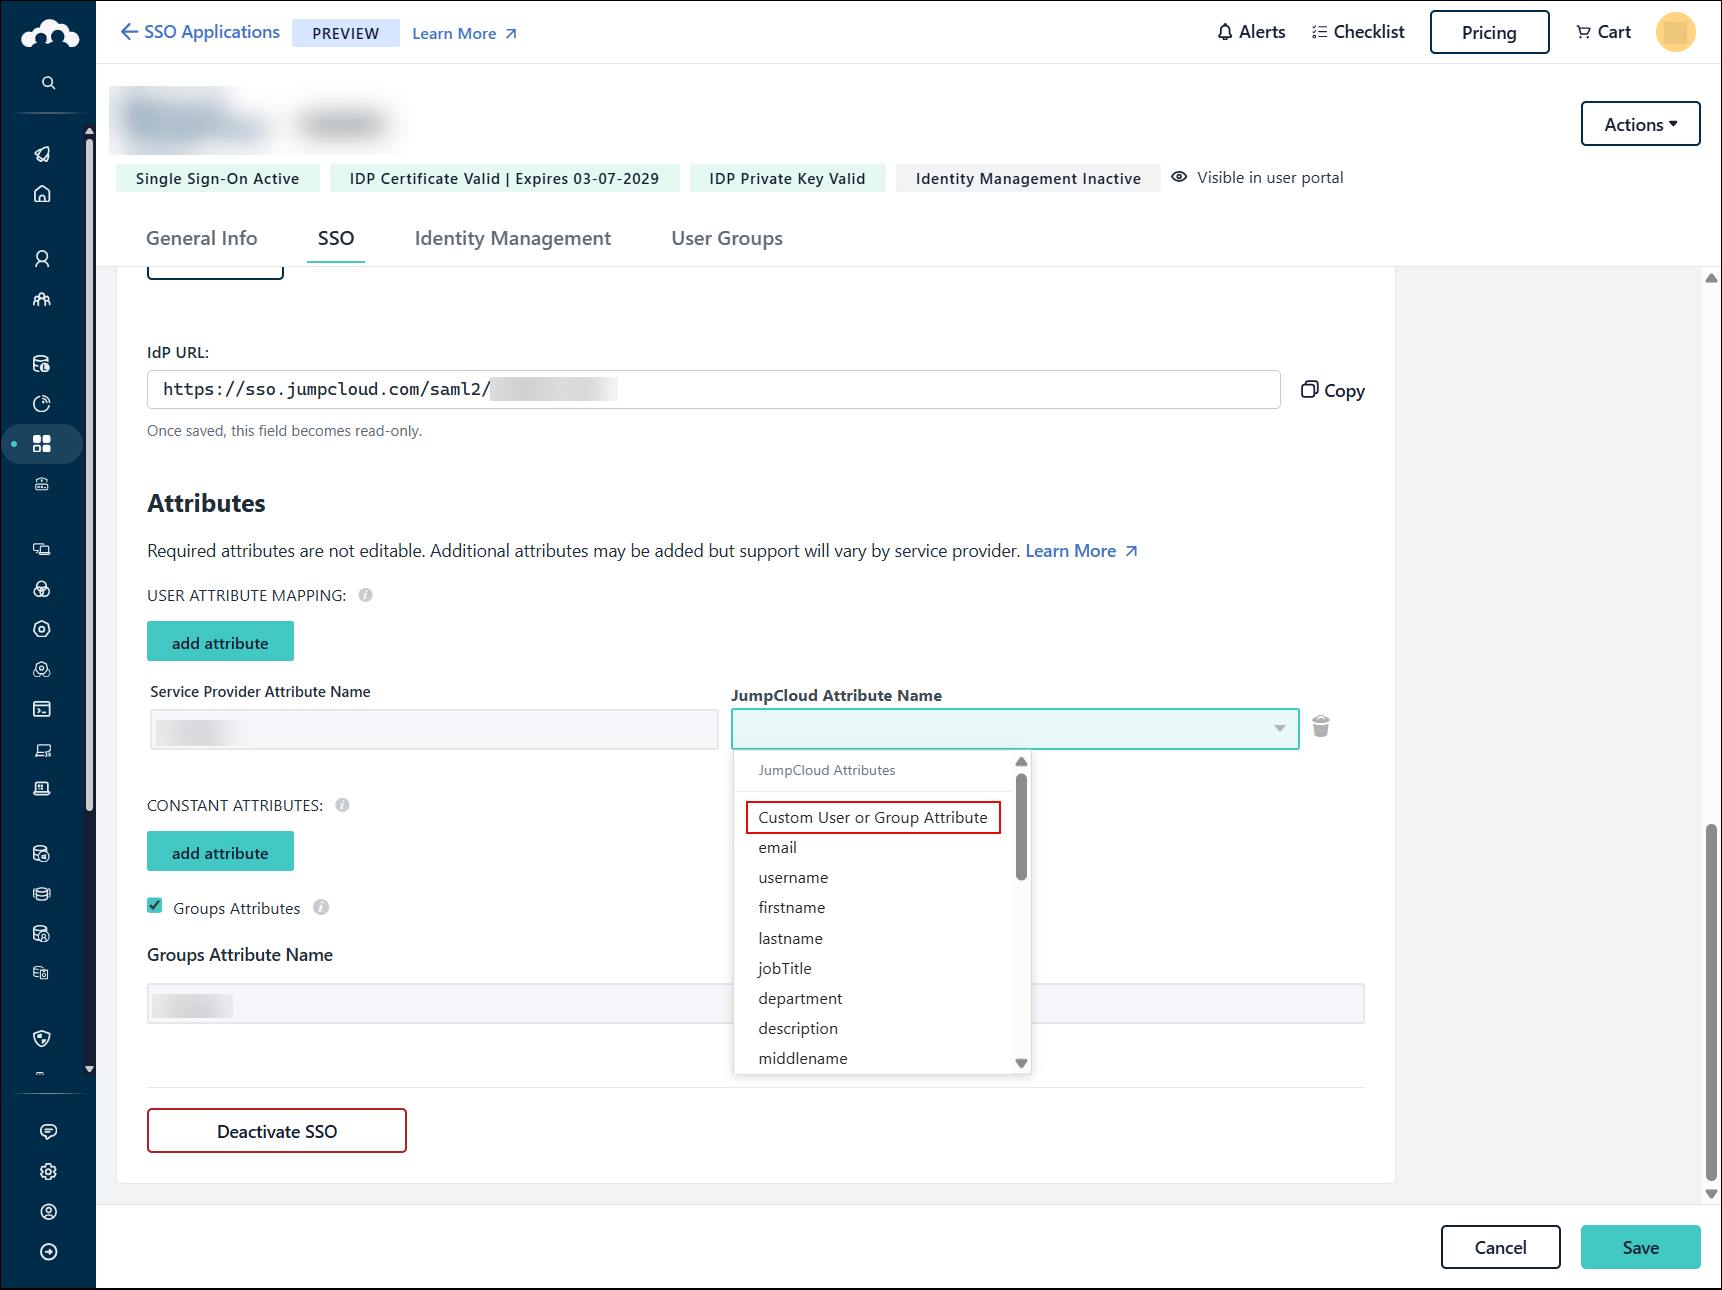This screenshot has width=1722, height=1290.
Task: Open Users via the single-person sidebar icon
Action: tap(42, 259)
